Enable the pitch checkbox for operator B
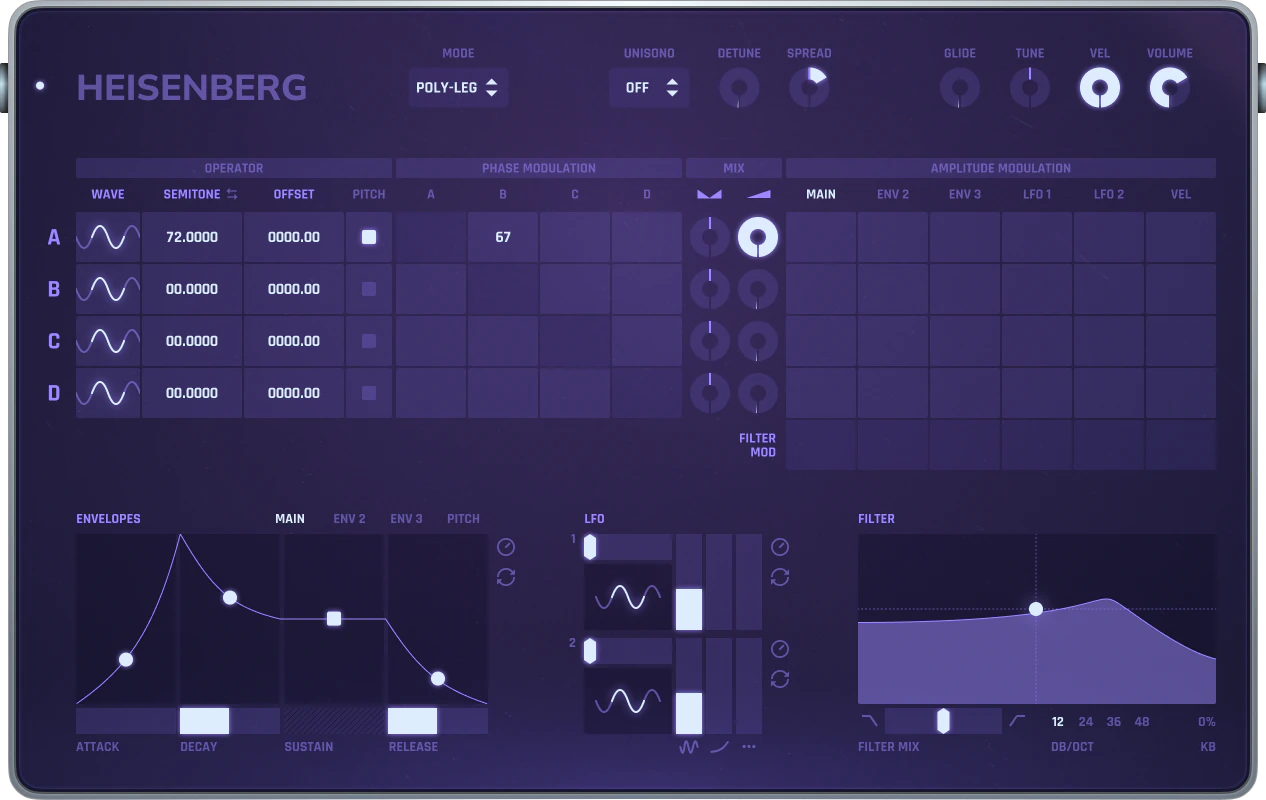Screen dimensions: 1266x800 coord(369,289)
